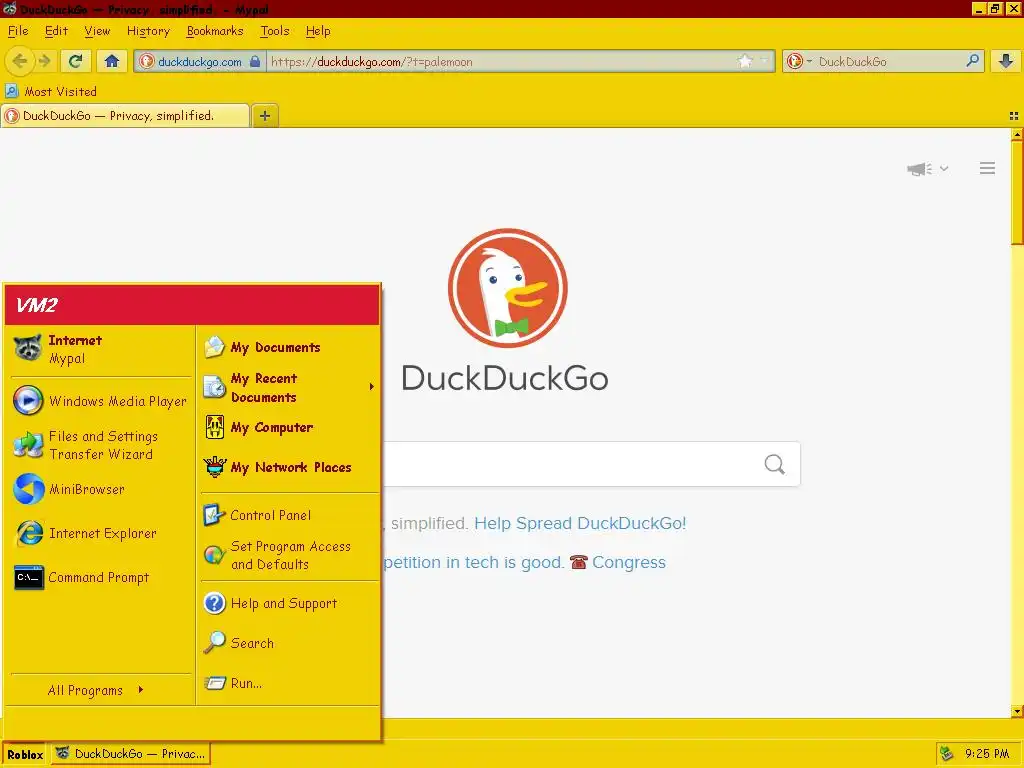Click the Roblox start button
Viewport: 1024px width, 768px height.
25,754
